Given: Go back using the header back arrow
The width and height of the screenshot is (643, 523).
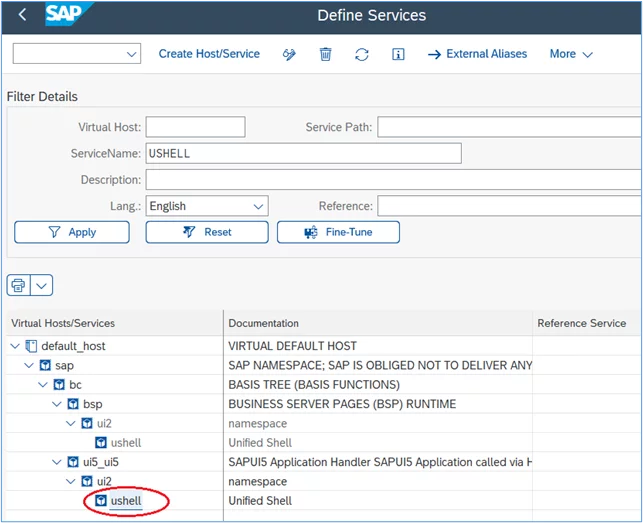Looking at the screenshot, I should (x=23, y=15).
